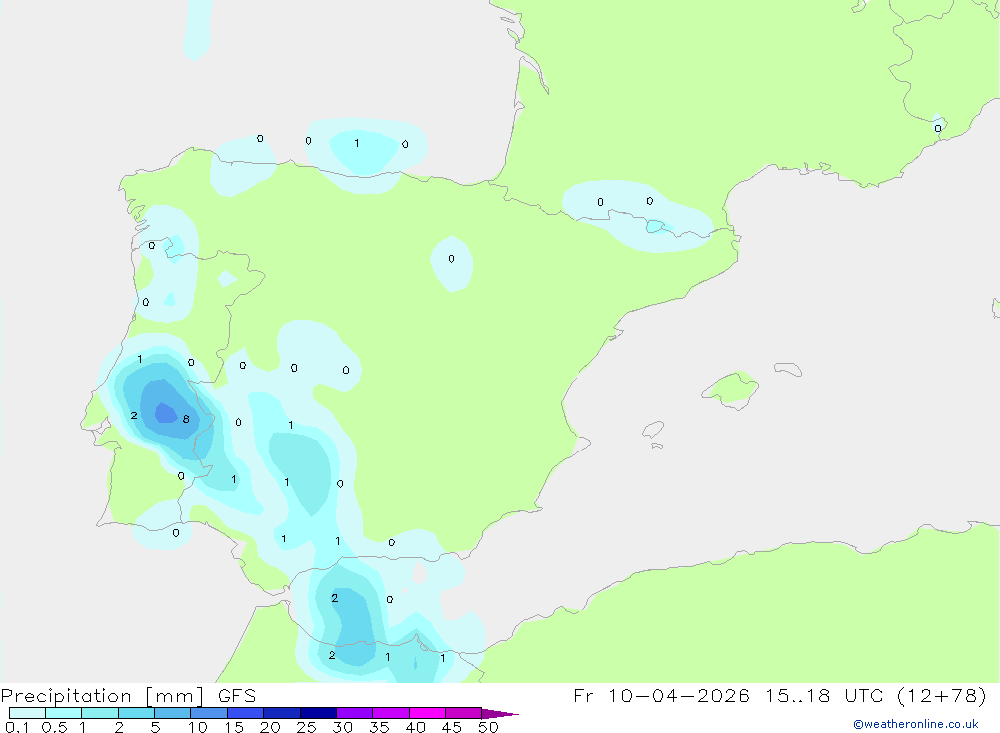Click the 15–20 mm blue legend swatch
The width and height of the screenshot is (1000, 733).
(x=246, y=713)
